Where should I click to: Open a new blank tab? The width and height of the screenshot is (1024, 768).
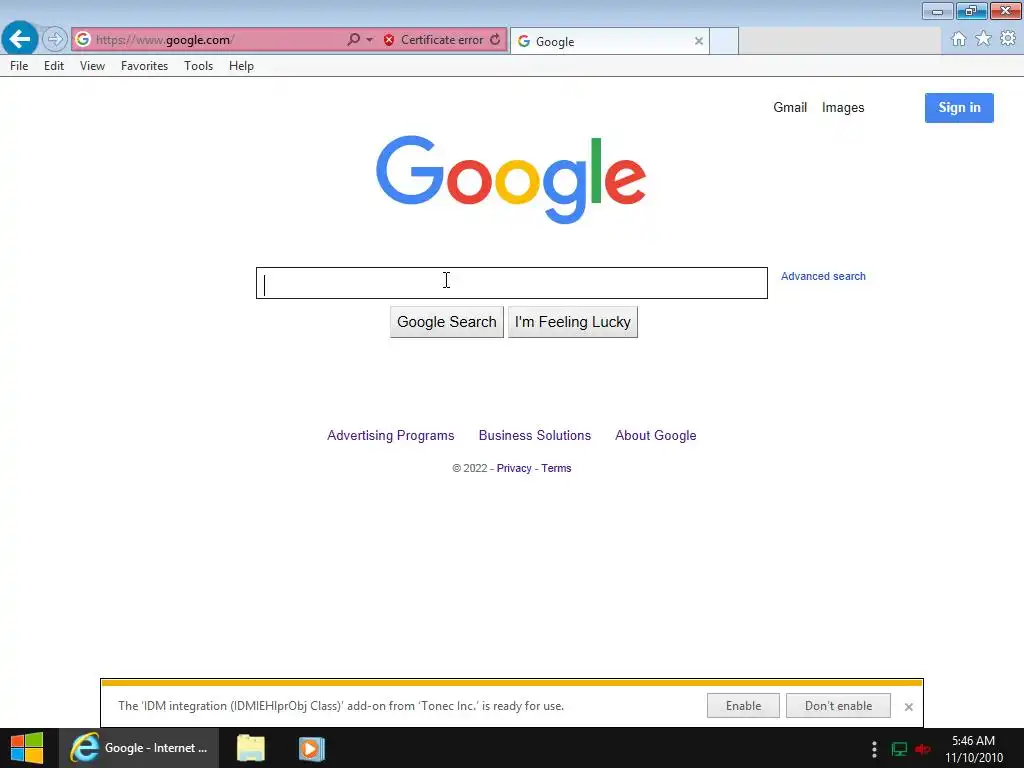click(x=724, y=41)
